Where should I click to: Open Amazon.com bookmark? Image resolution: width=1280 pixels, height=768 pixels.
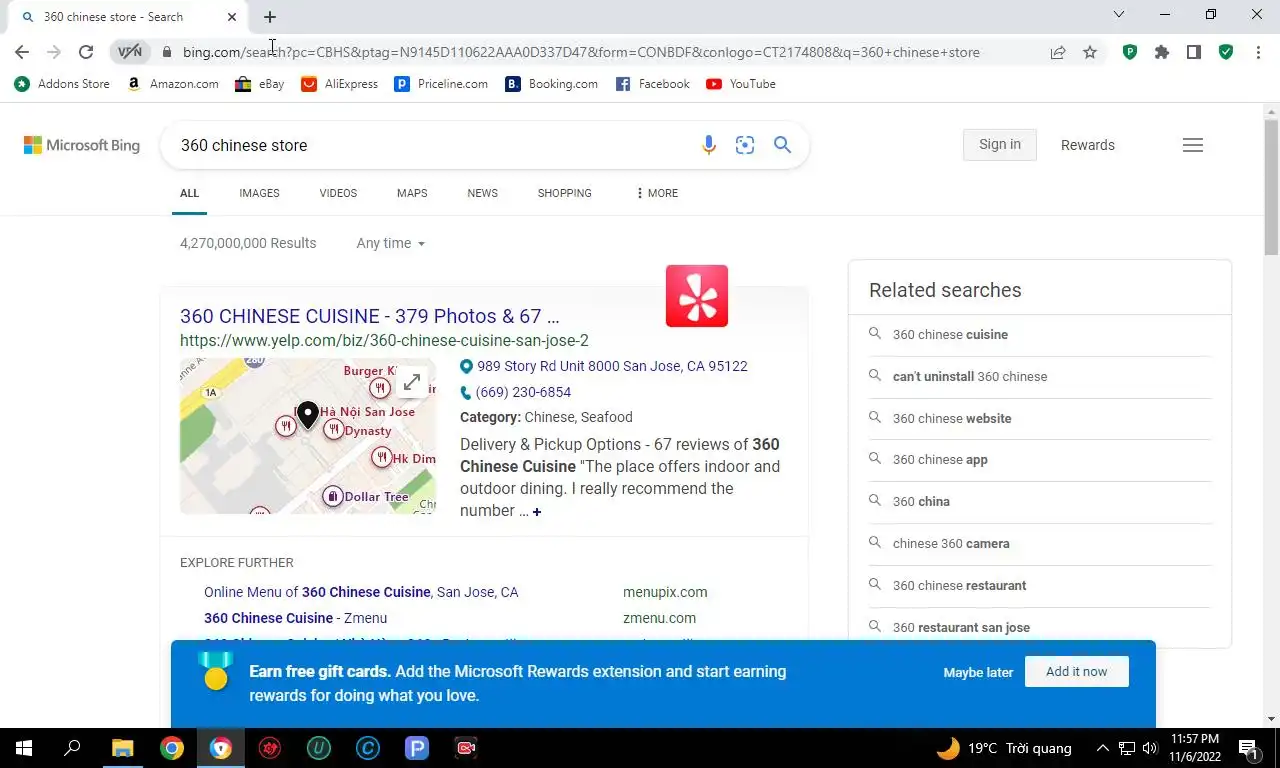click(x=173, y=84)
